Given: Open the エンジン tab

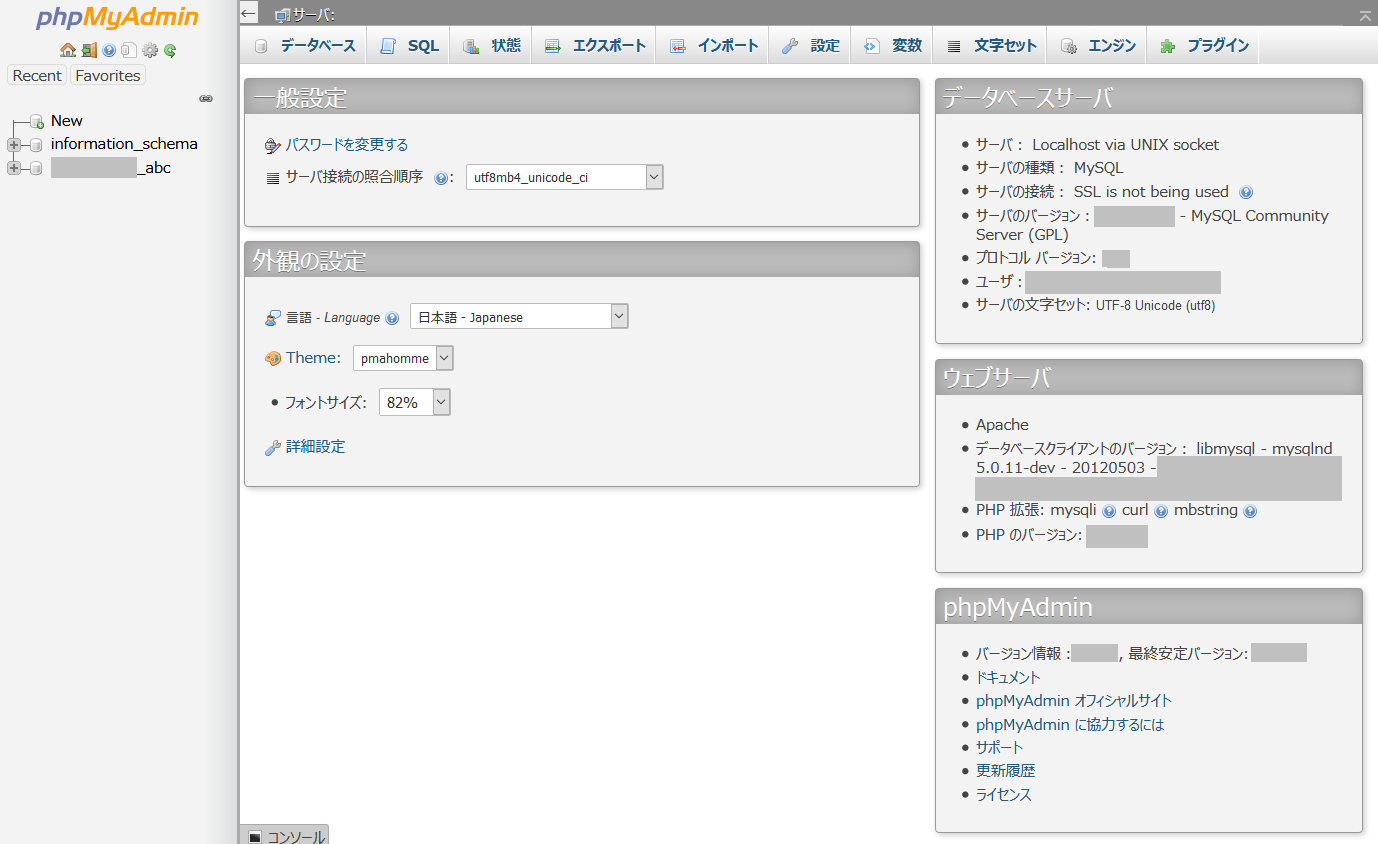Looking at the screenshot, I should tap(1098, 45).
